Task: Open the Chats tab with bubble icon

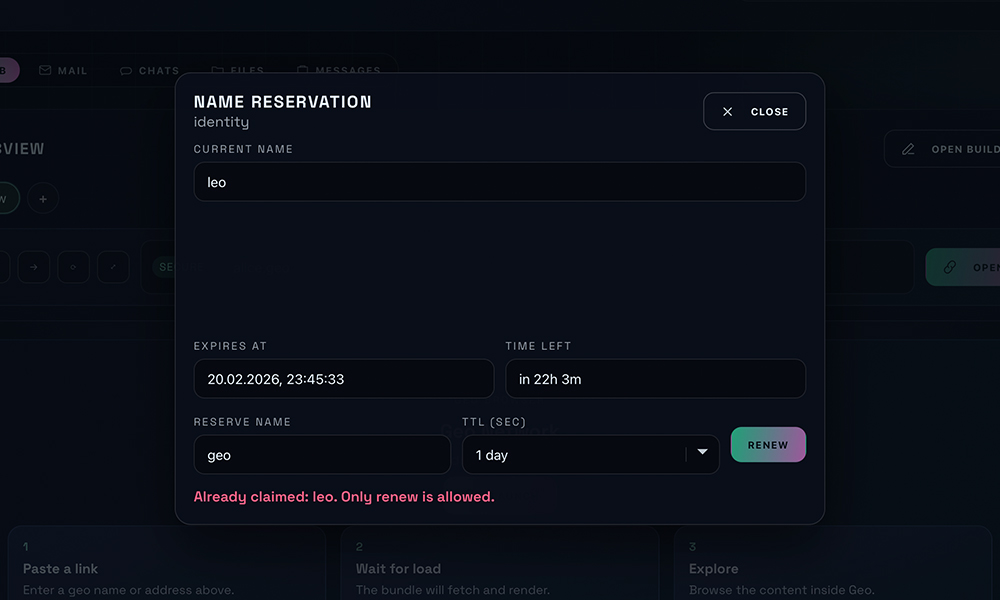Action: click(149, 71)
